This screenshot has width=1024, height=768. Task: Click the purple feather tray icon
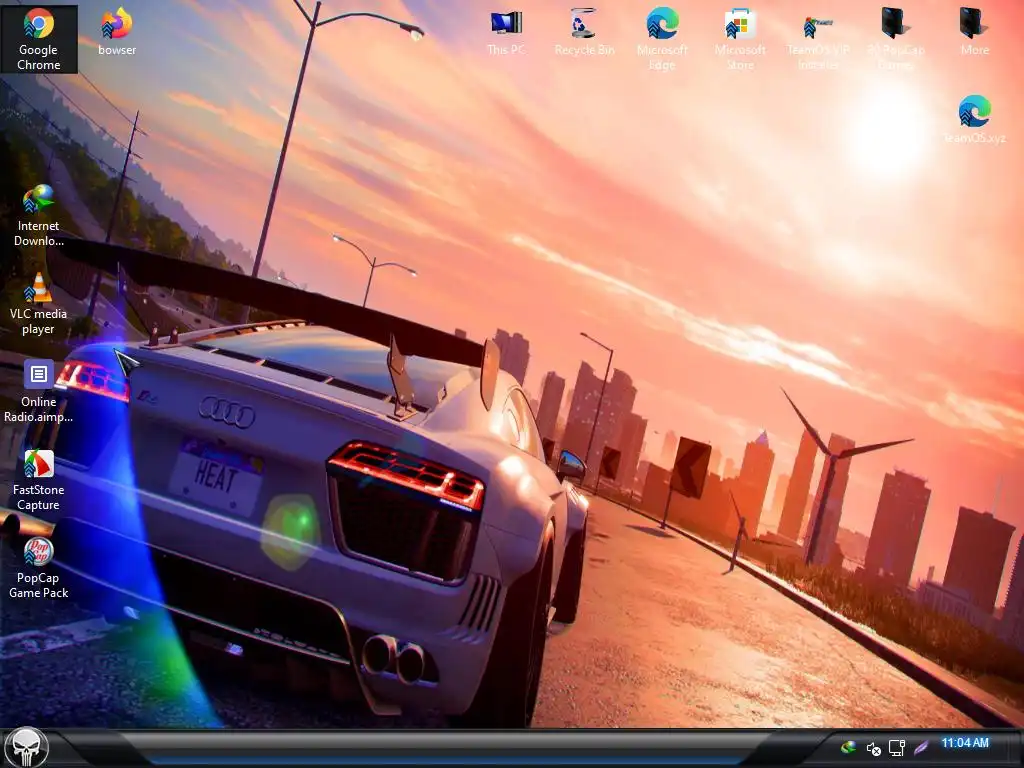click(x=921, y=747)
